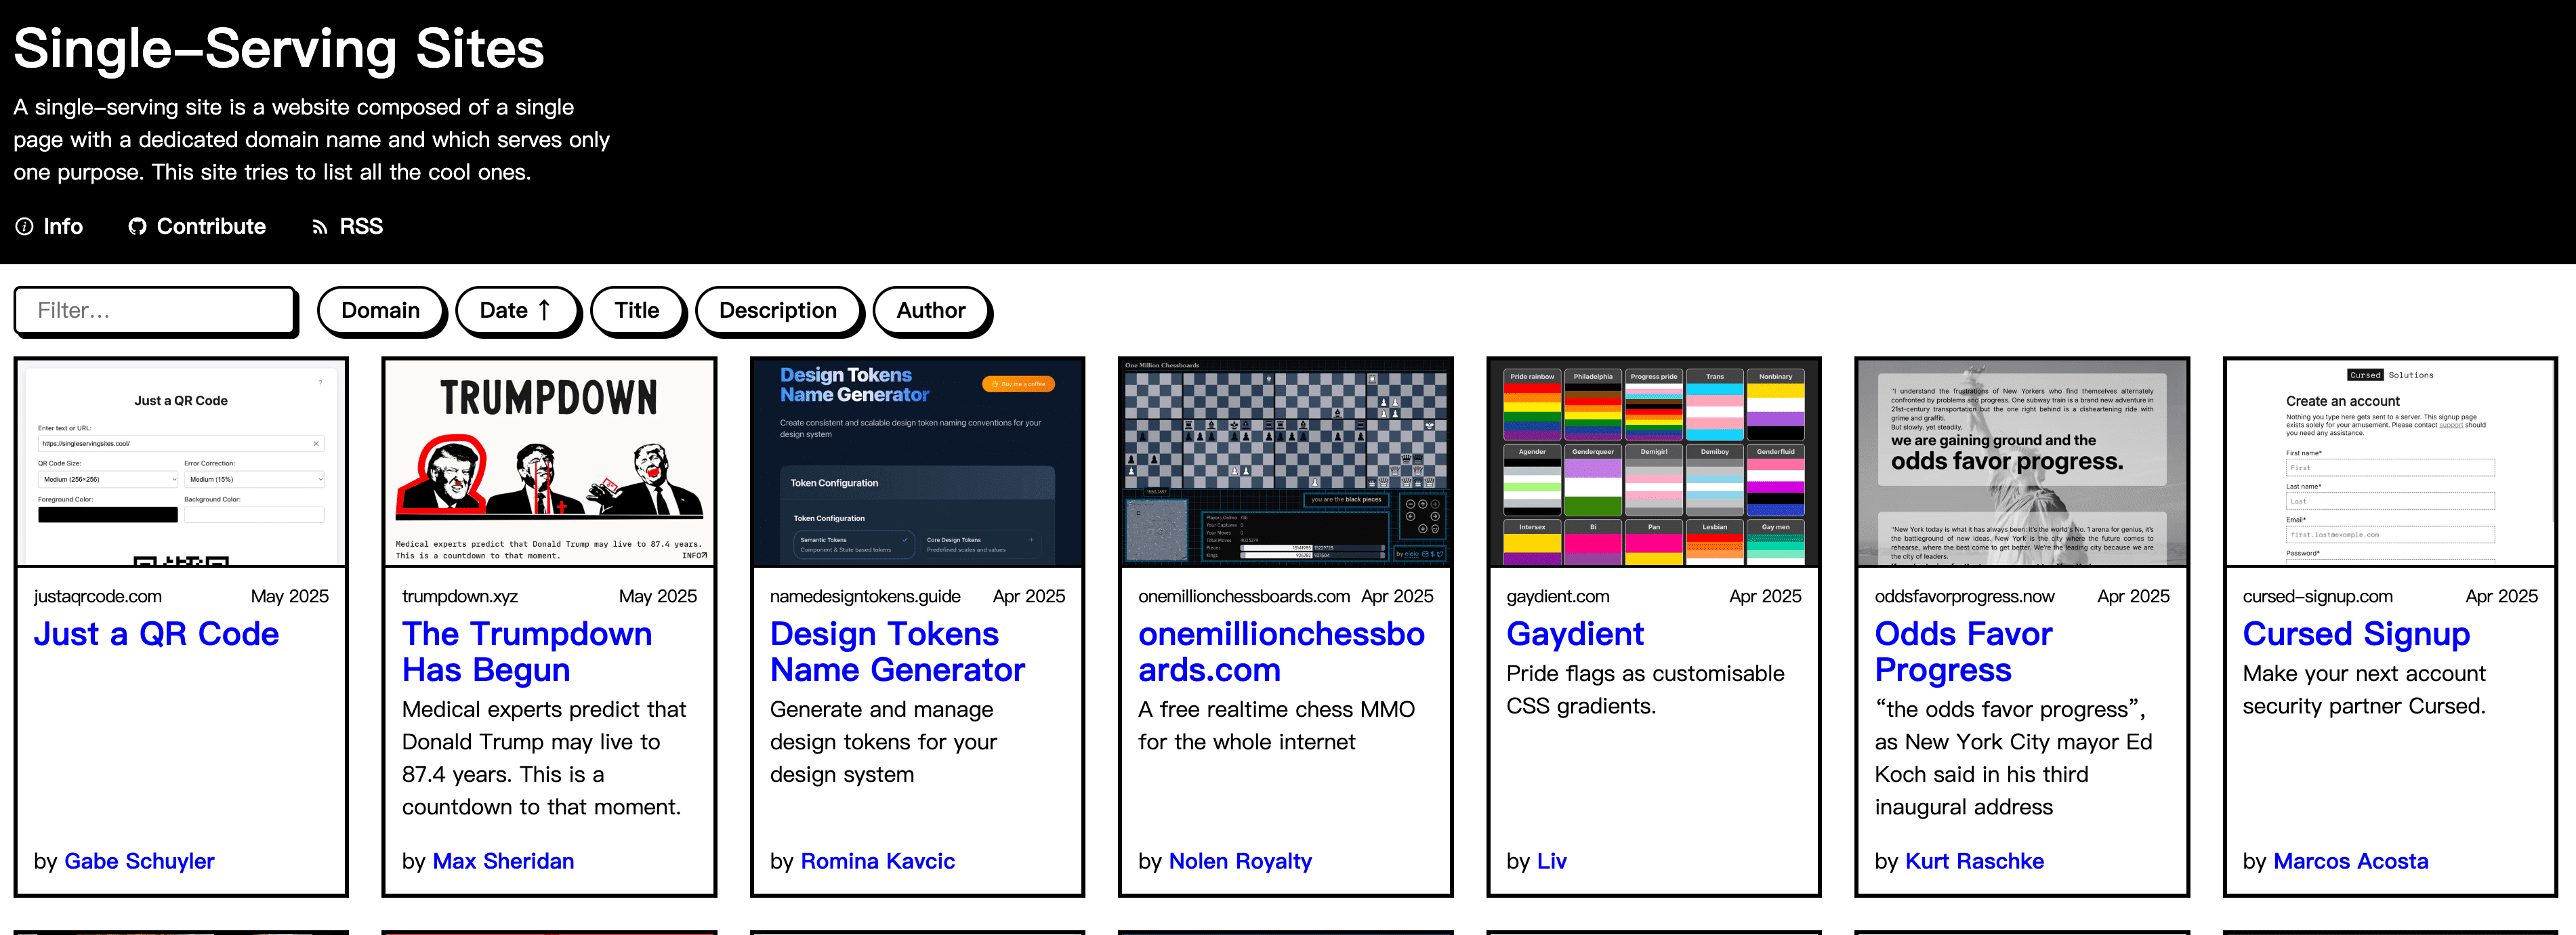Open Just a QR Code screenshot thumbnail
Viewport: 2576px width, 935px height.
pos(181,463)
